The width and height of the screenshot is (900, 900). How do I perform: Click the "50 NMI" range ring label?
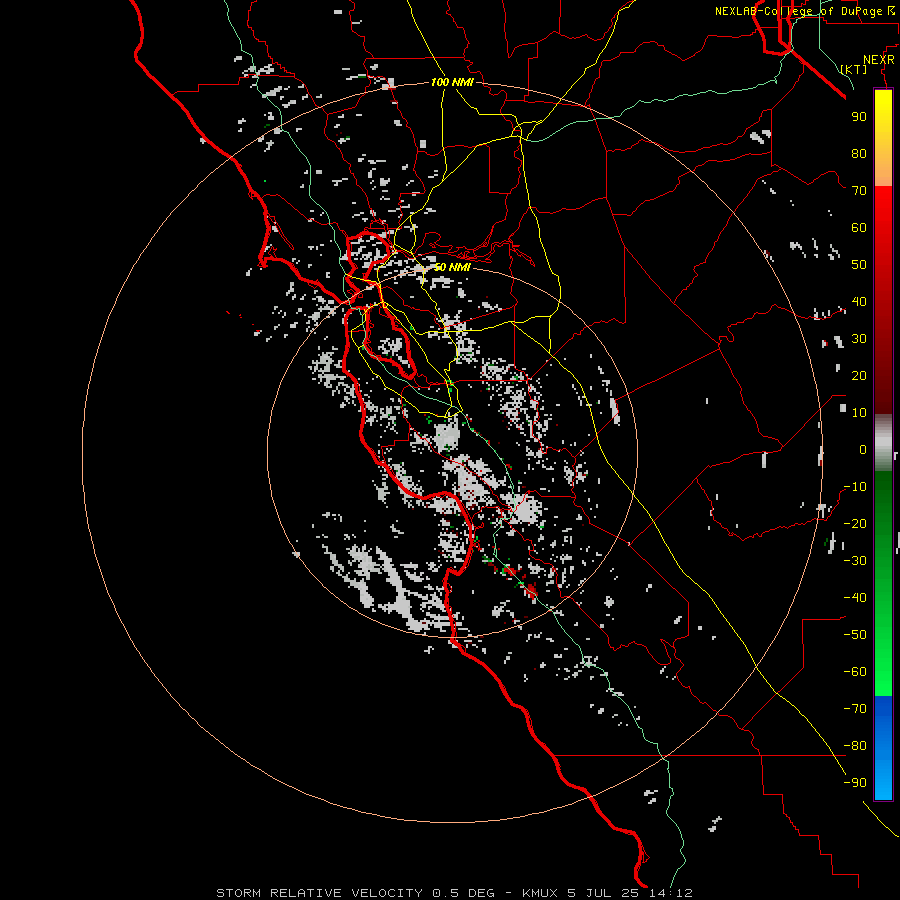[x=452, y=267]
